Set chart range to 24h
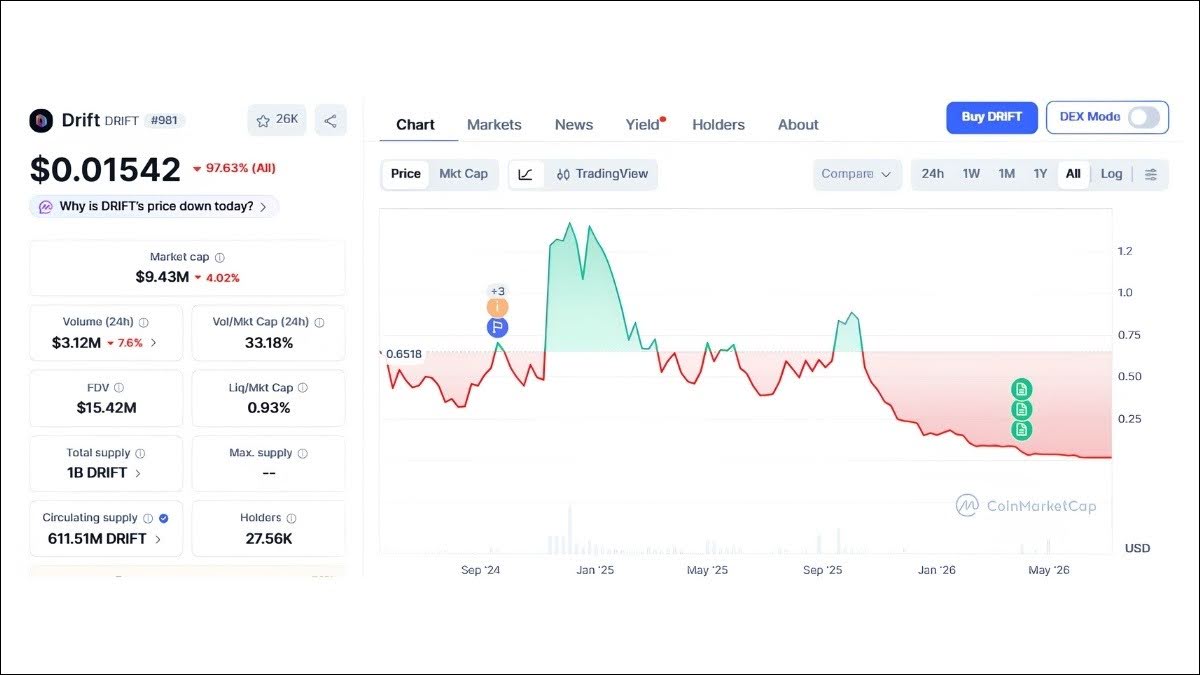The image size is (1200, 675). (933, 174)
